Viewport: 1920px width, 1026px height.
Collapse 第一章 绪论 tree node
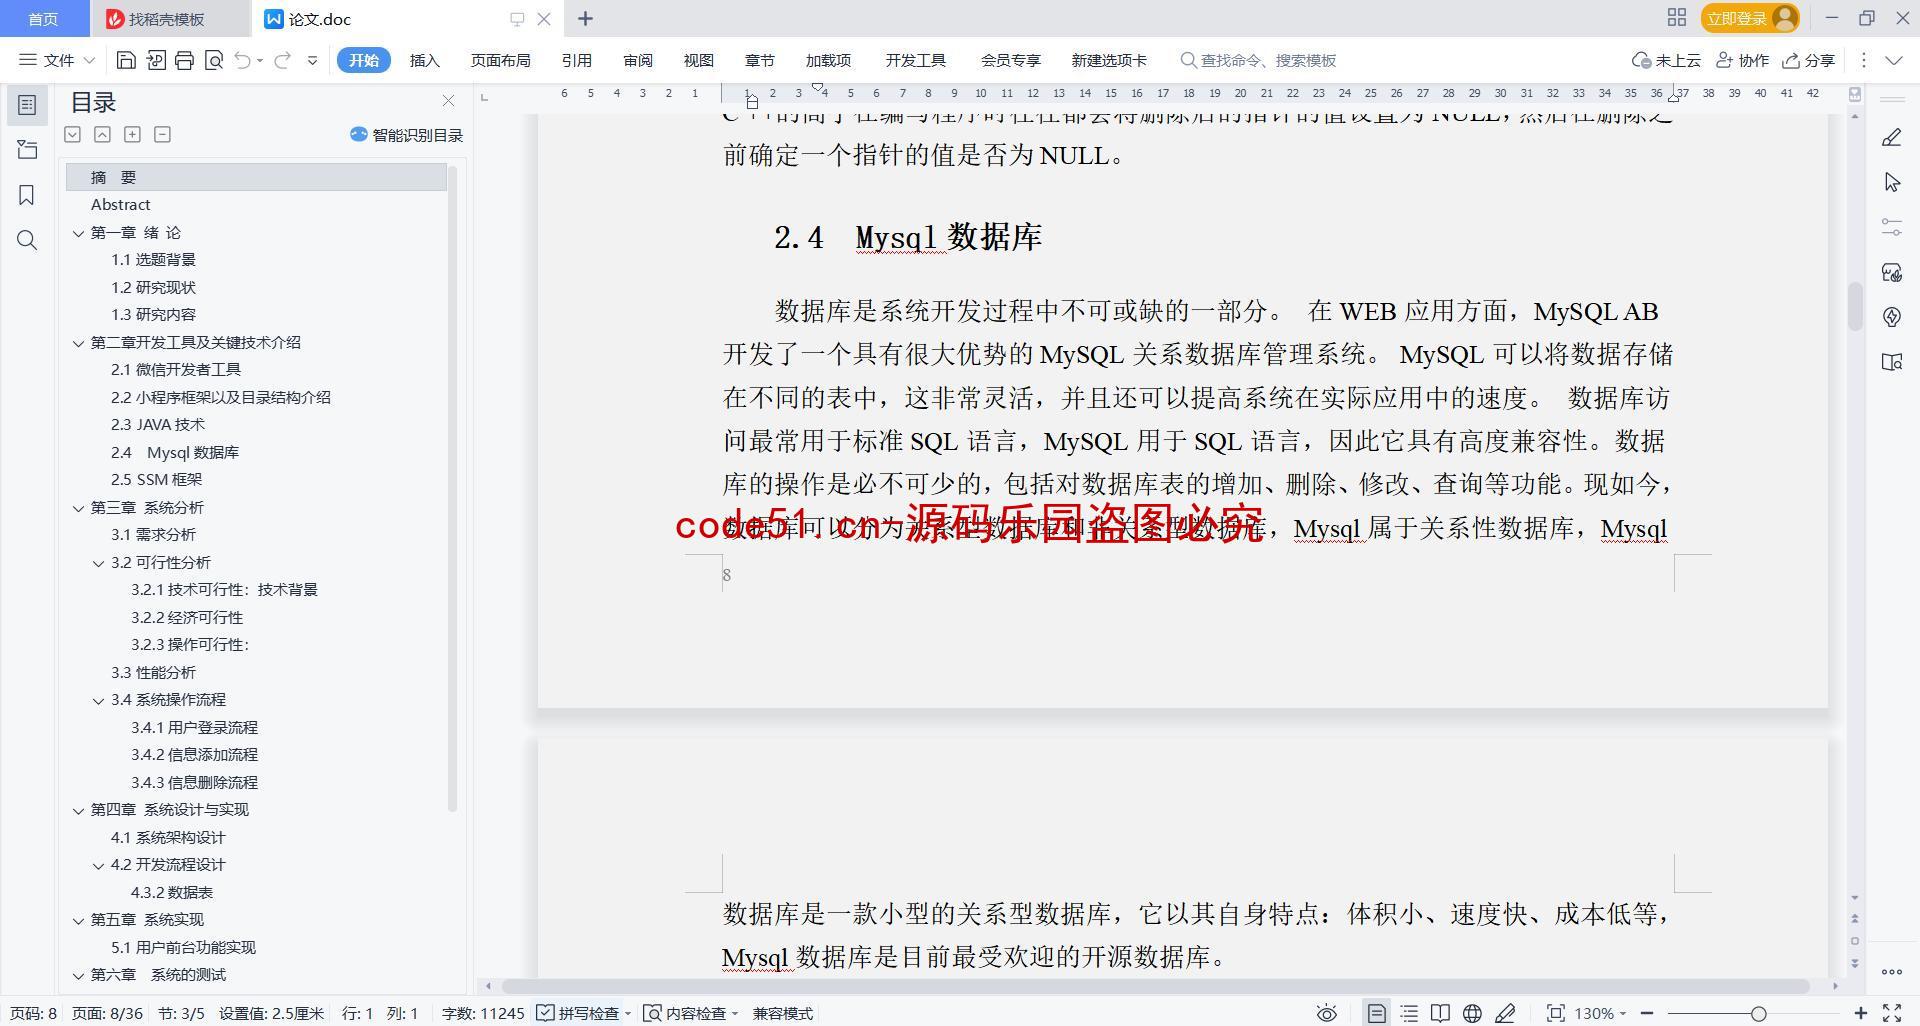[x=78, y=233]
